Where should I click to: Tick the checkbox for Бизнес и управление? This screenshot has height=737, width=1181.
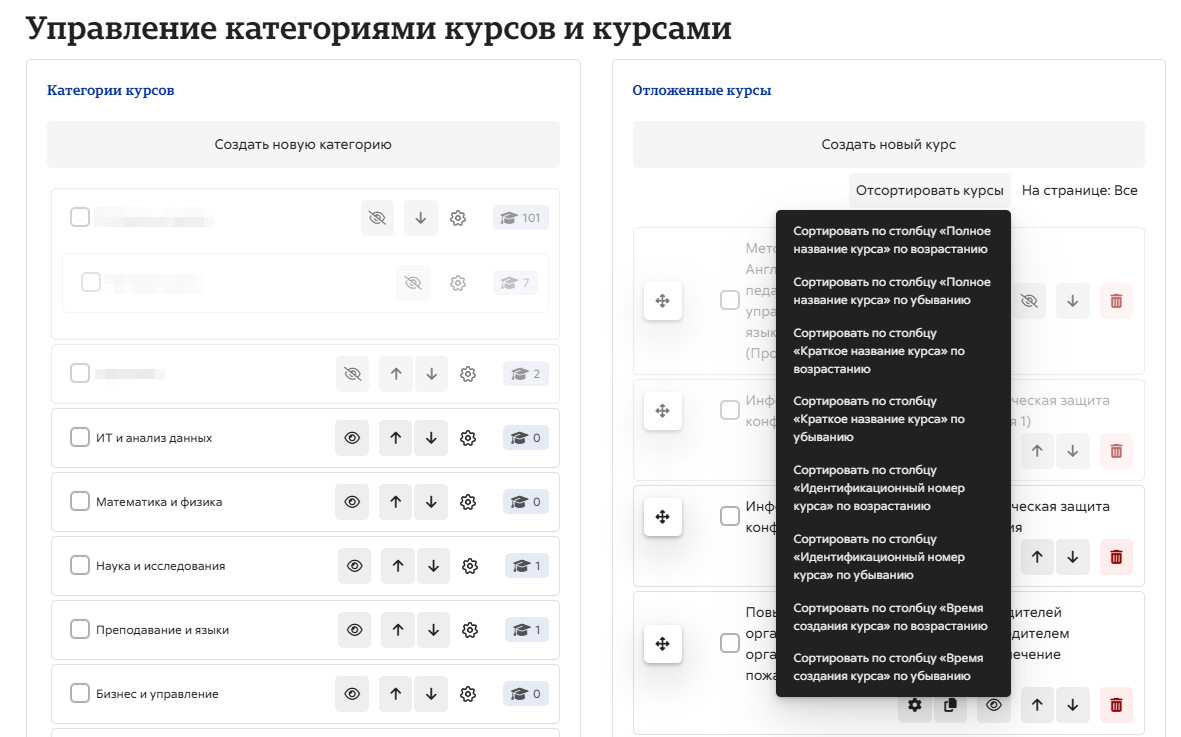point(80,693)
